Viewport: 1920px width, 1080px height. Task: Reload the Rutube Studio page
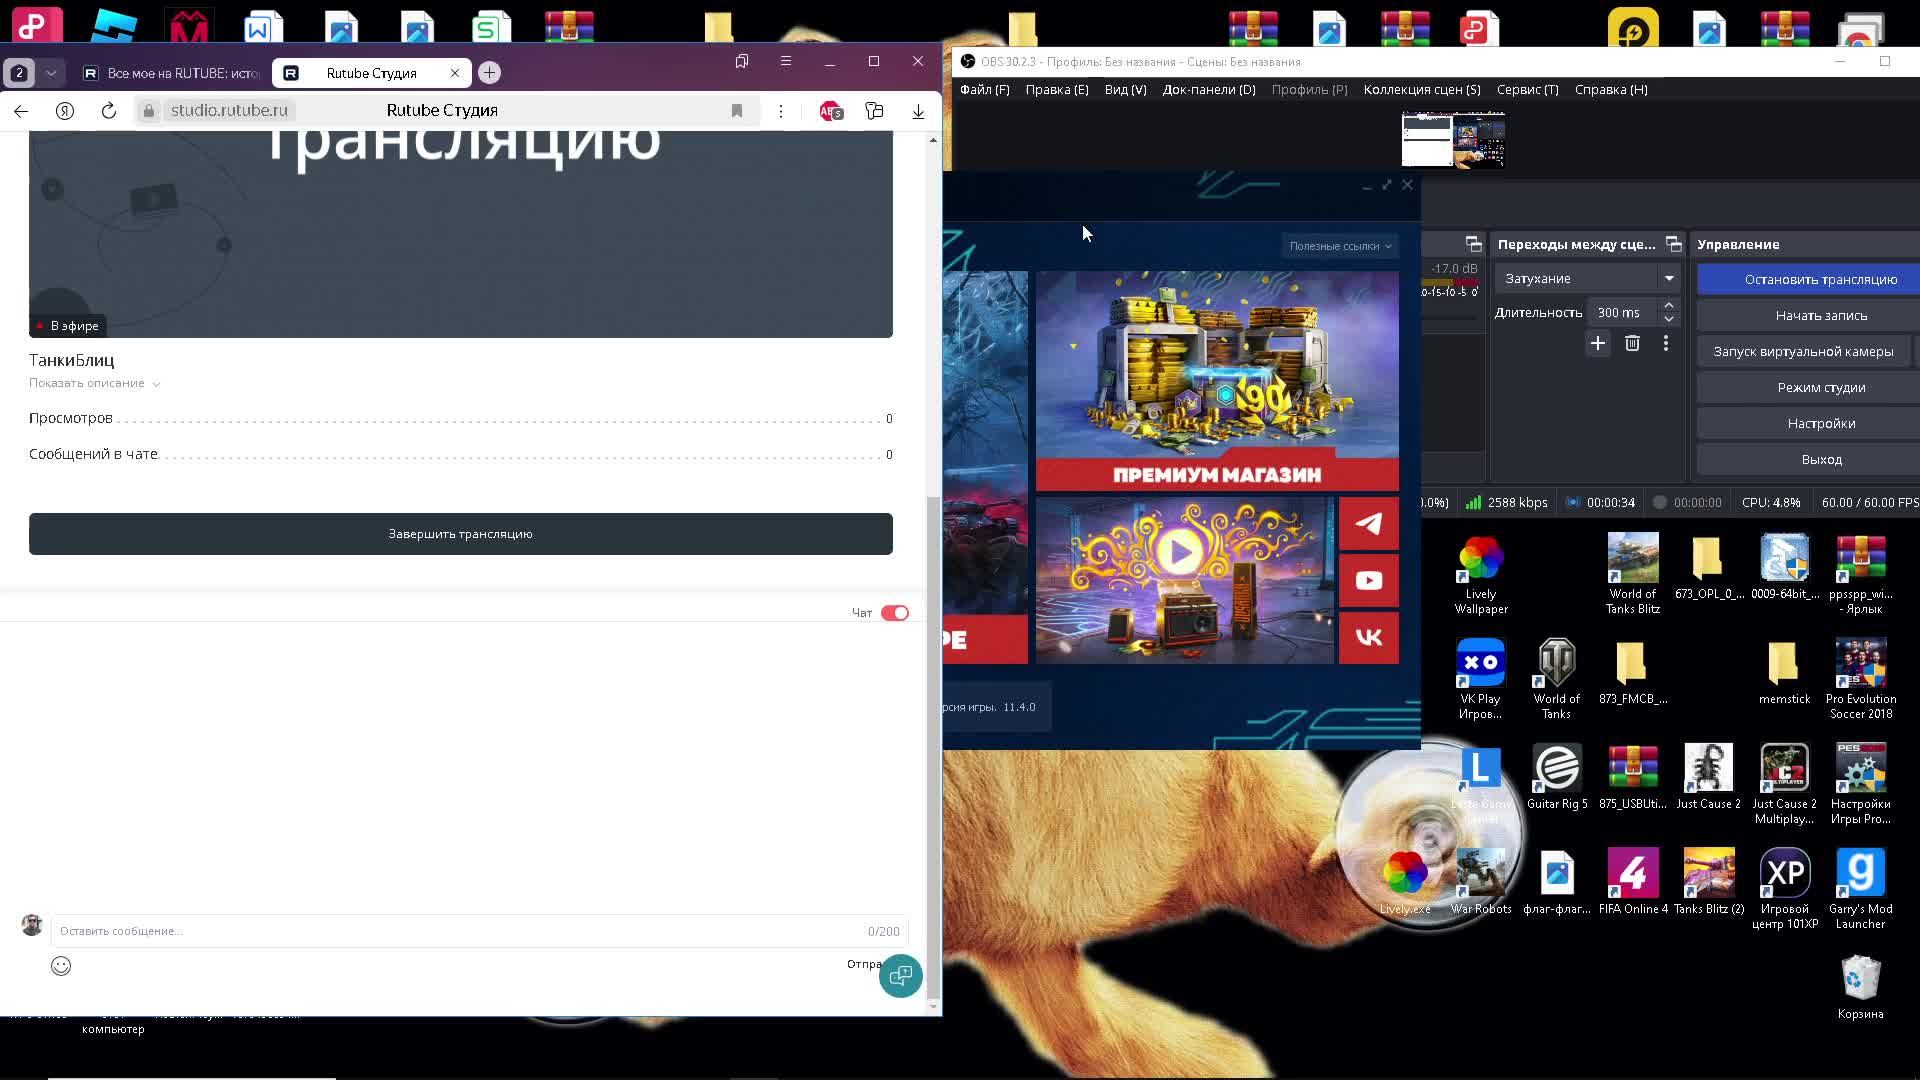109,111
